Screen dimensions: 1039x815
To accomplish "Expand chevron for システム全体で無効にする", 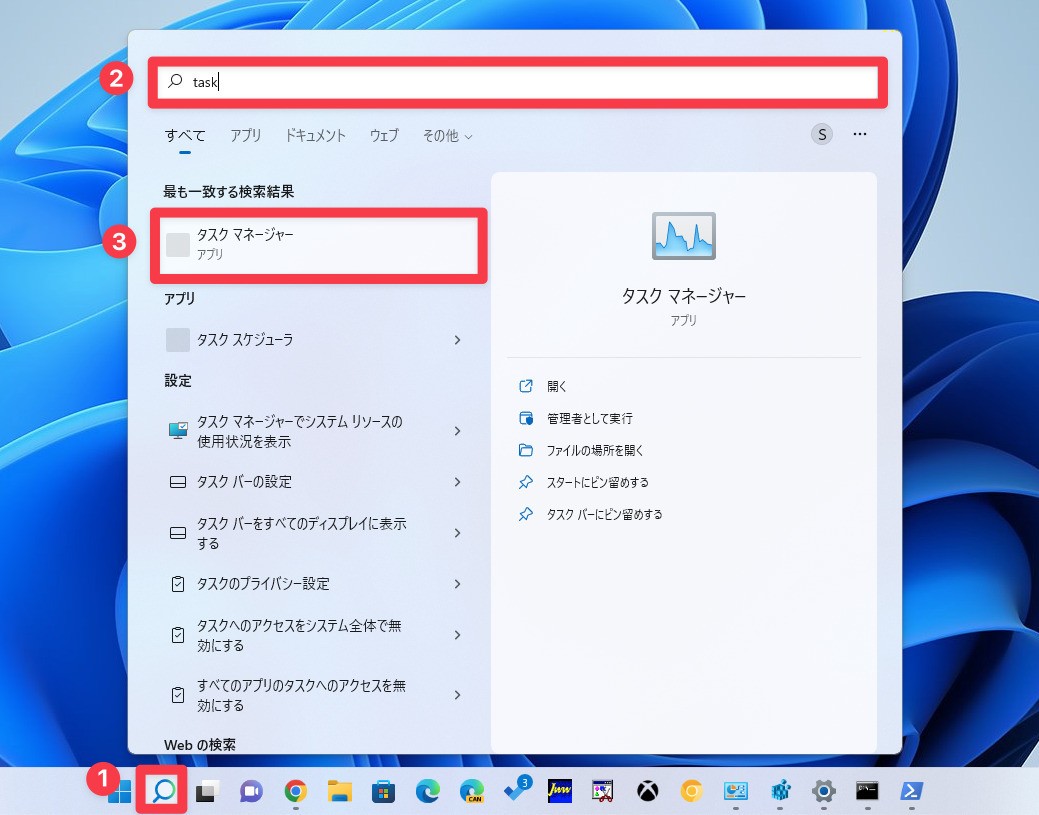I will point(457,635).
